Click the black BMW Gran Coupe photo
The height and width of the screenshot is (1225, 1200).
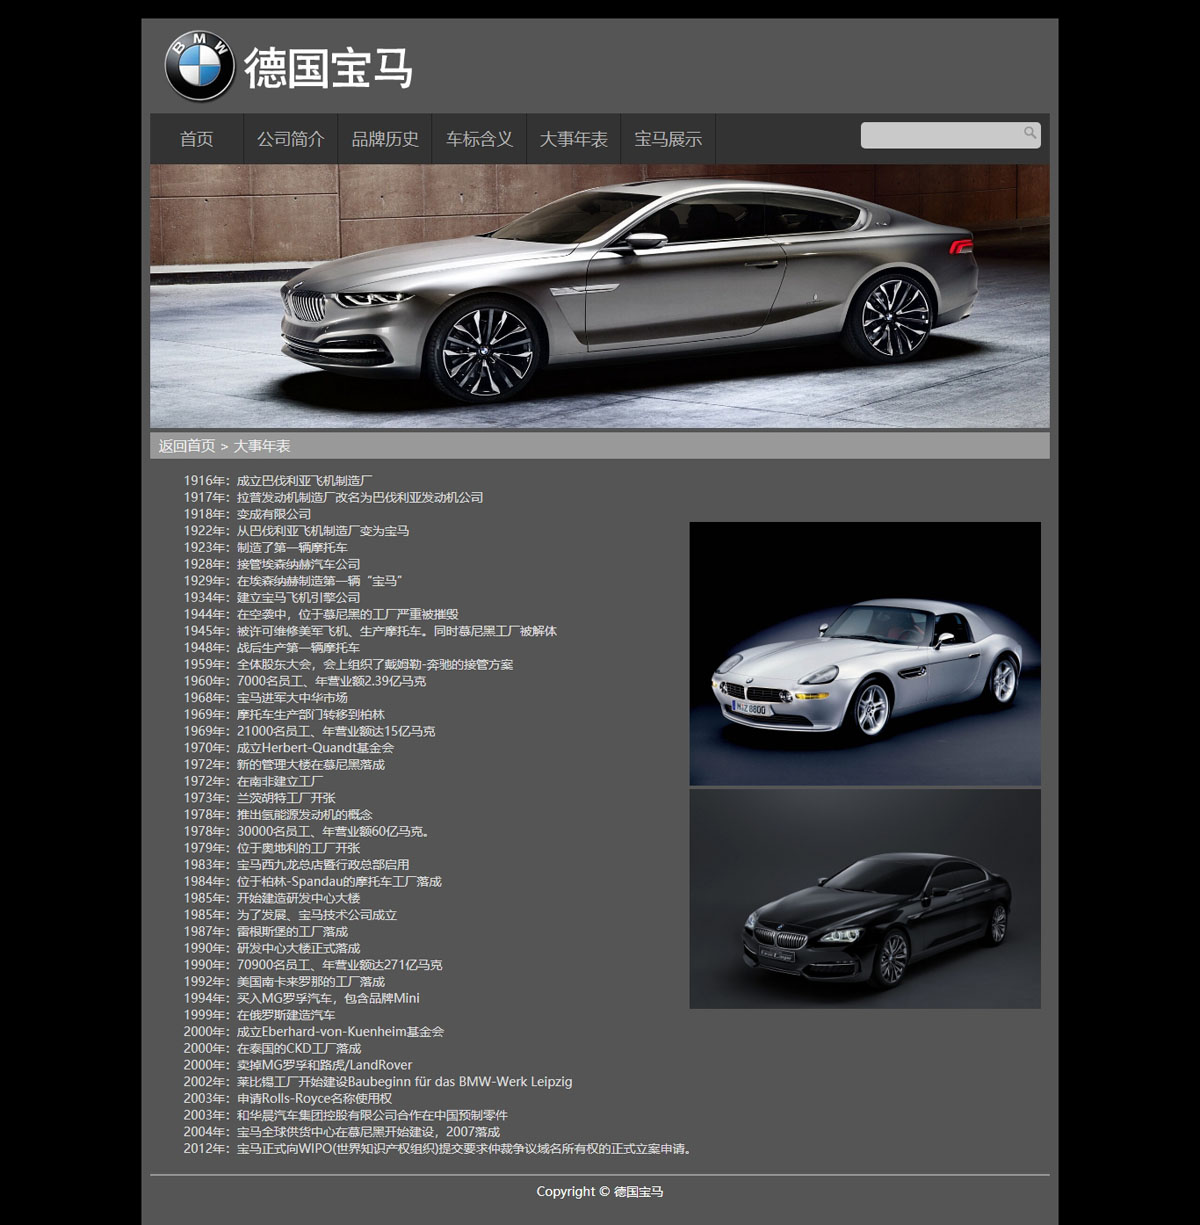tap(865, 898)
